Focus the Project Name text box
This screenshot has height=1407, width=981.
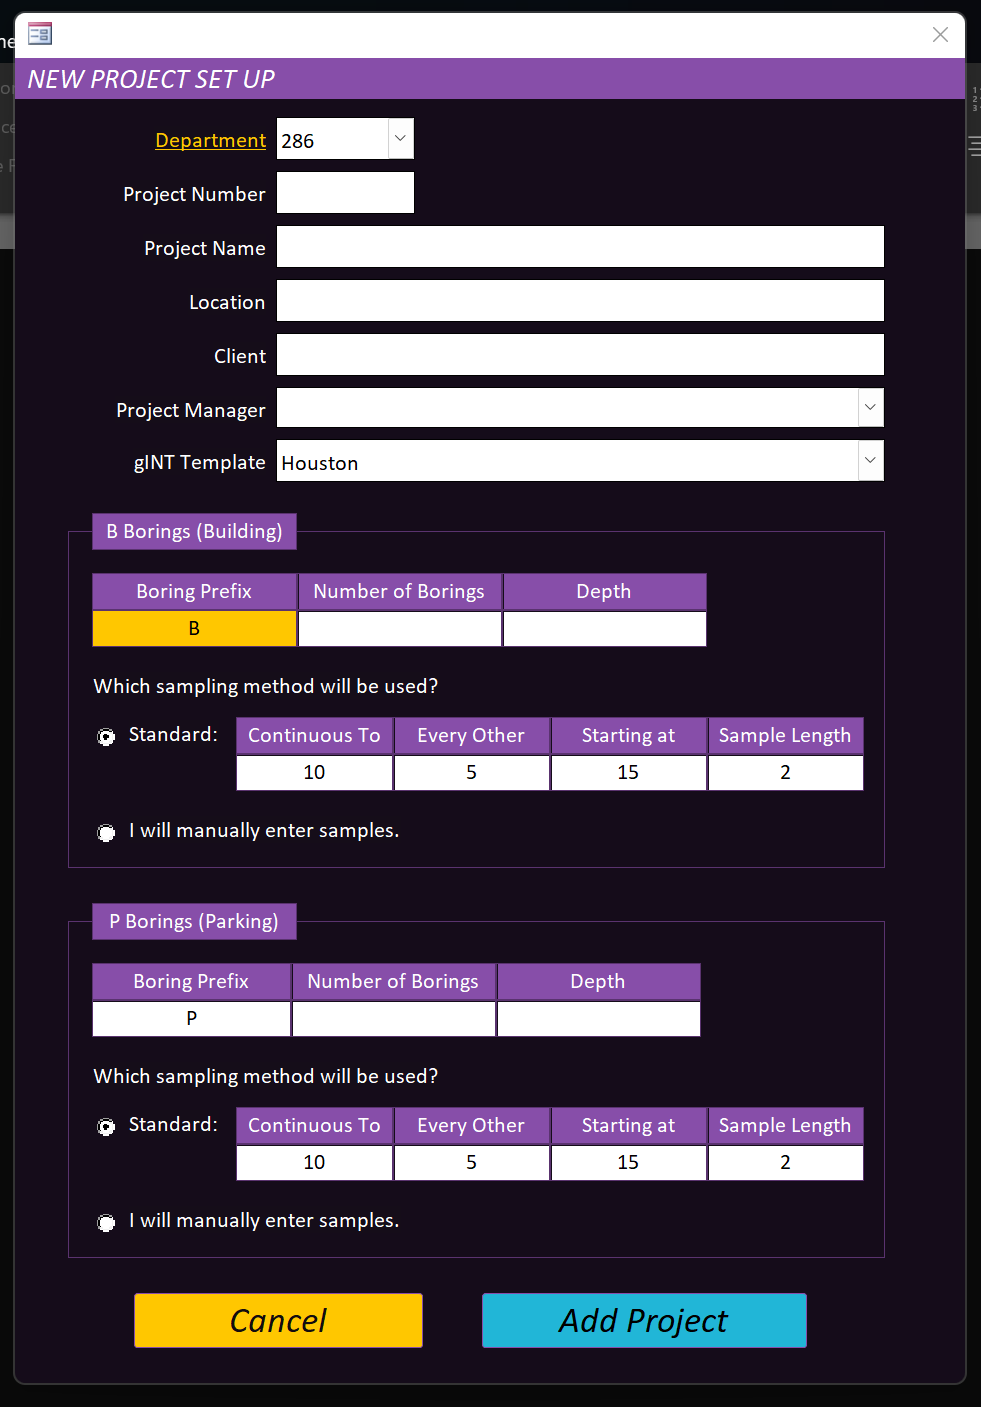(580, 247)
